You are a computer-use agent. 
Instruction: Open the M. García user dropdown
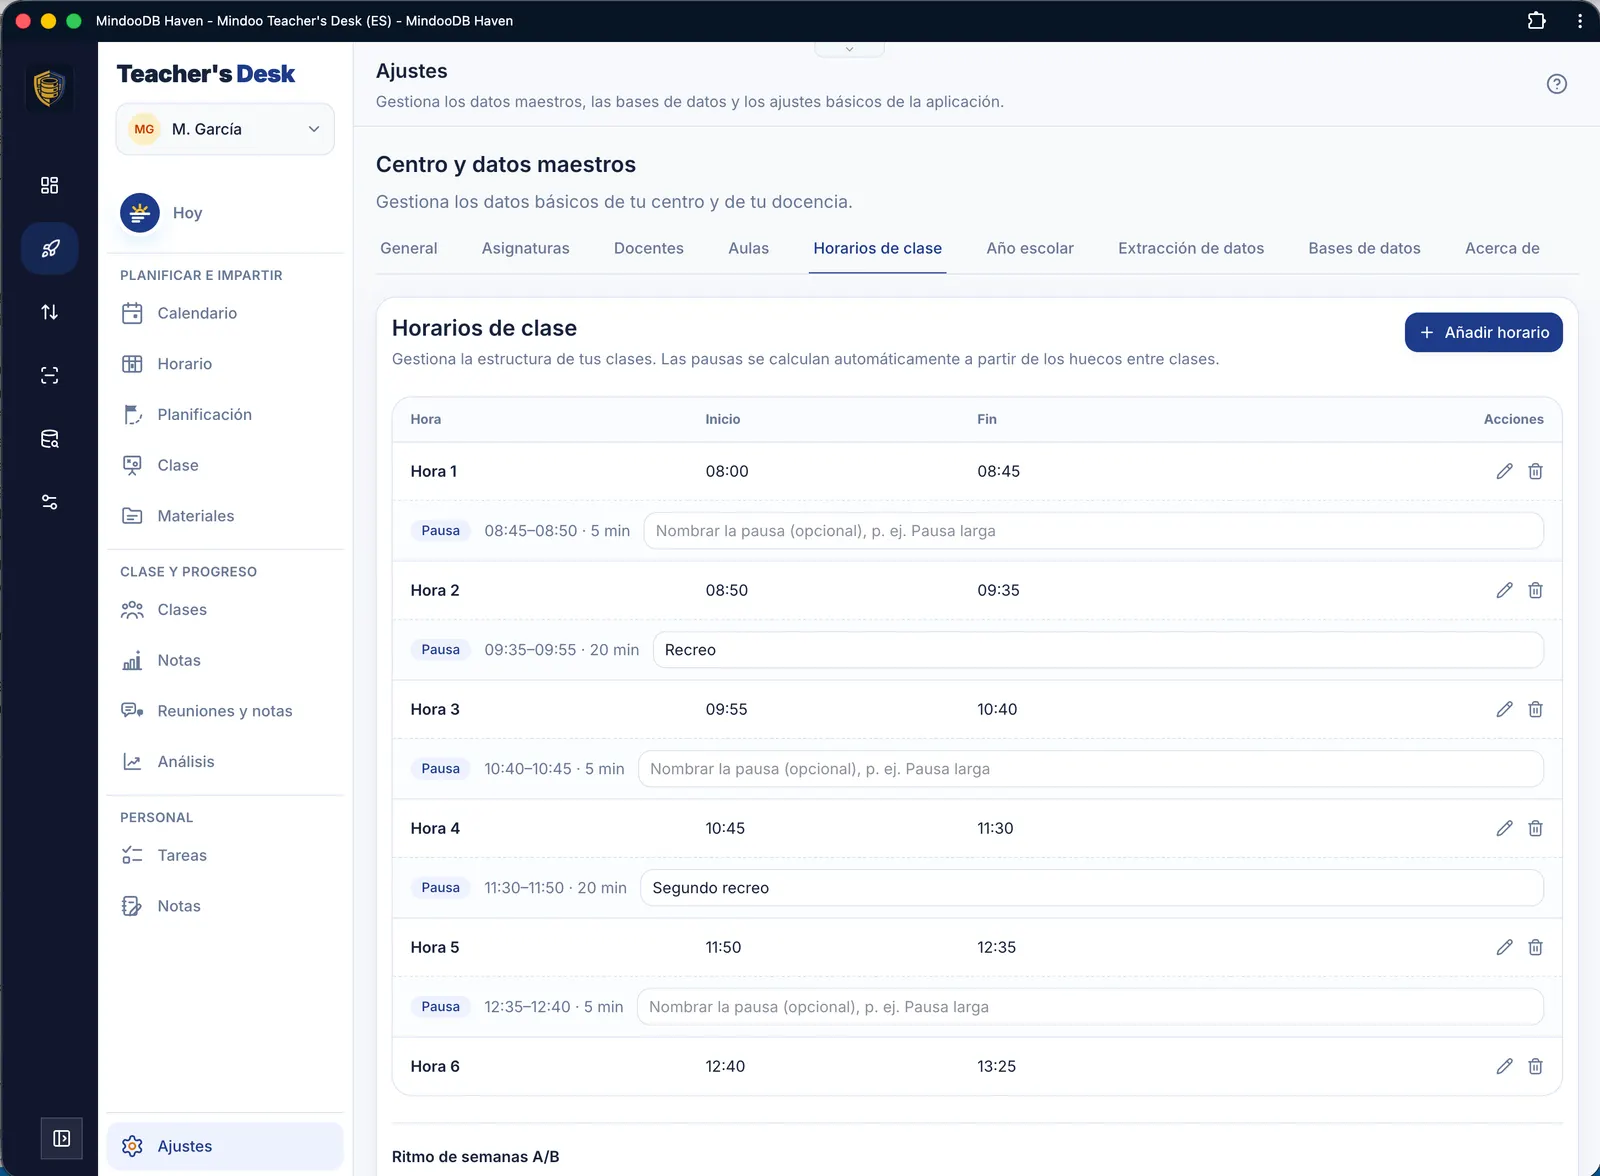[225, 129]
